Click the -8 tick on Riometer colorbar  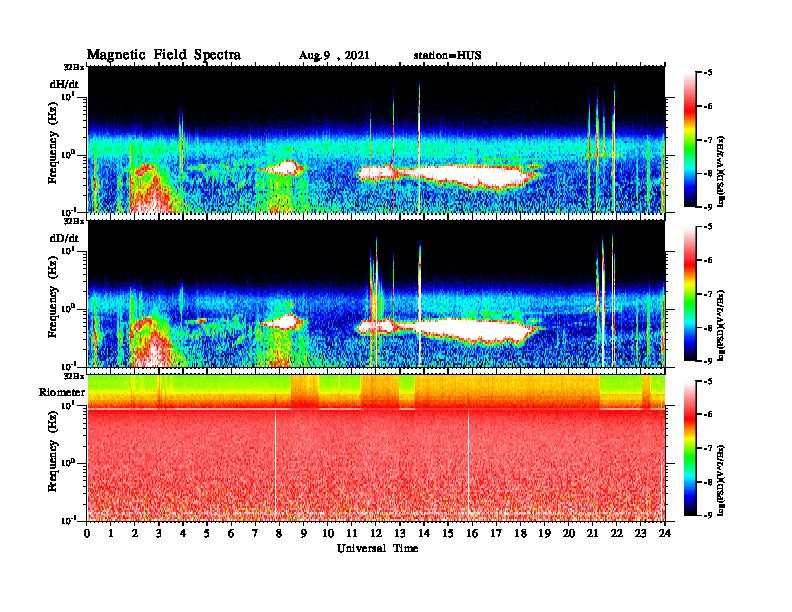708,482
